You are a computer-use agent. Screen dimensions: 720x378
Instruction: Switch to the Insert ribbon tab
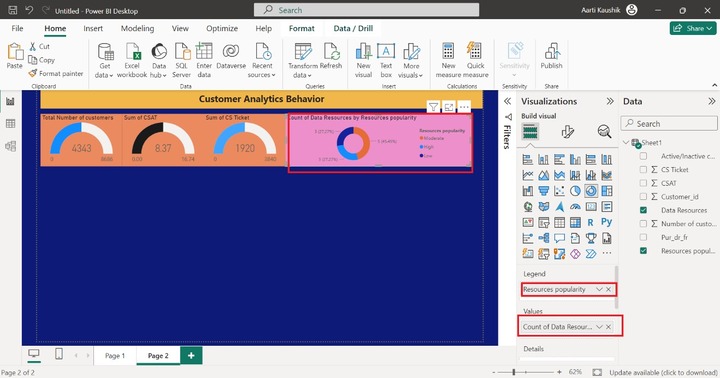point(93,28)
